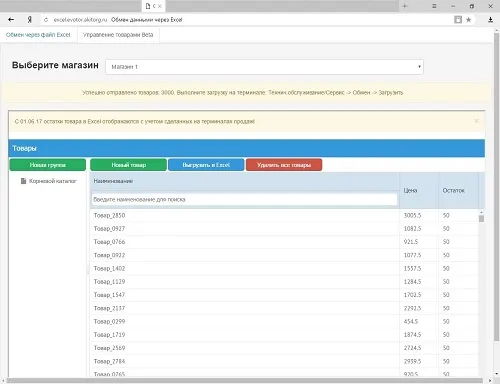
Task: Dismiss the yellow stock notice with X
Action: 476,121
